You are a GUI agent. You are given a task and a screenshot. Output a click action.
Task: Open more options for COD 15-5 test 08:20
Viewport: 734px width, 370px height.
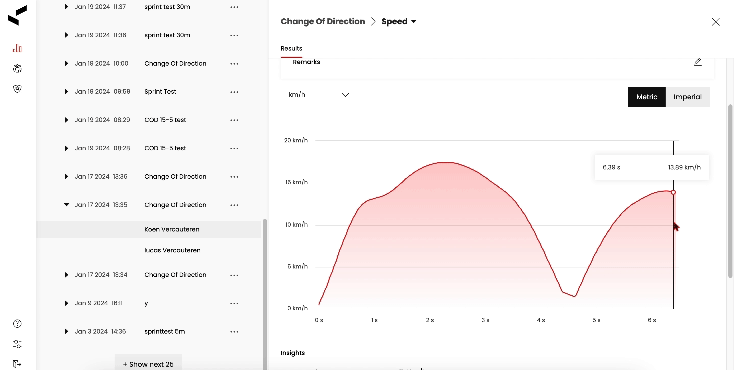234,120
